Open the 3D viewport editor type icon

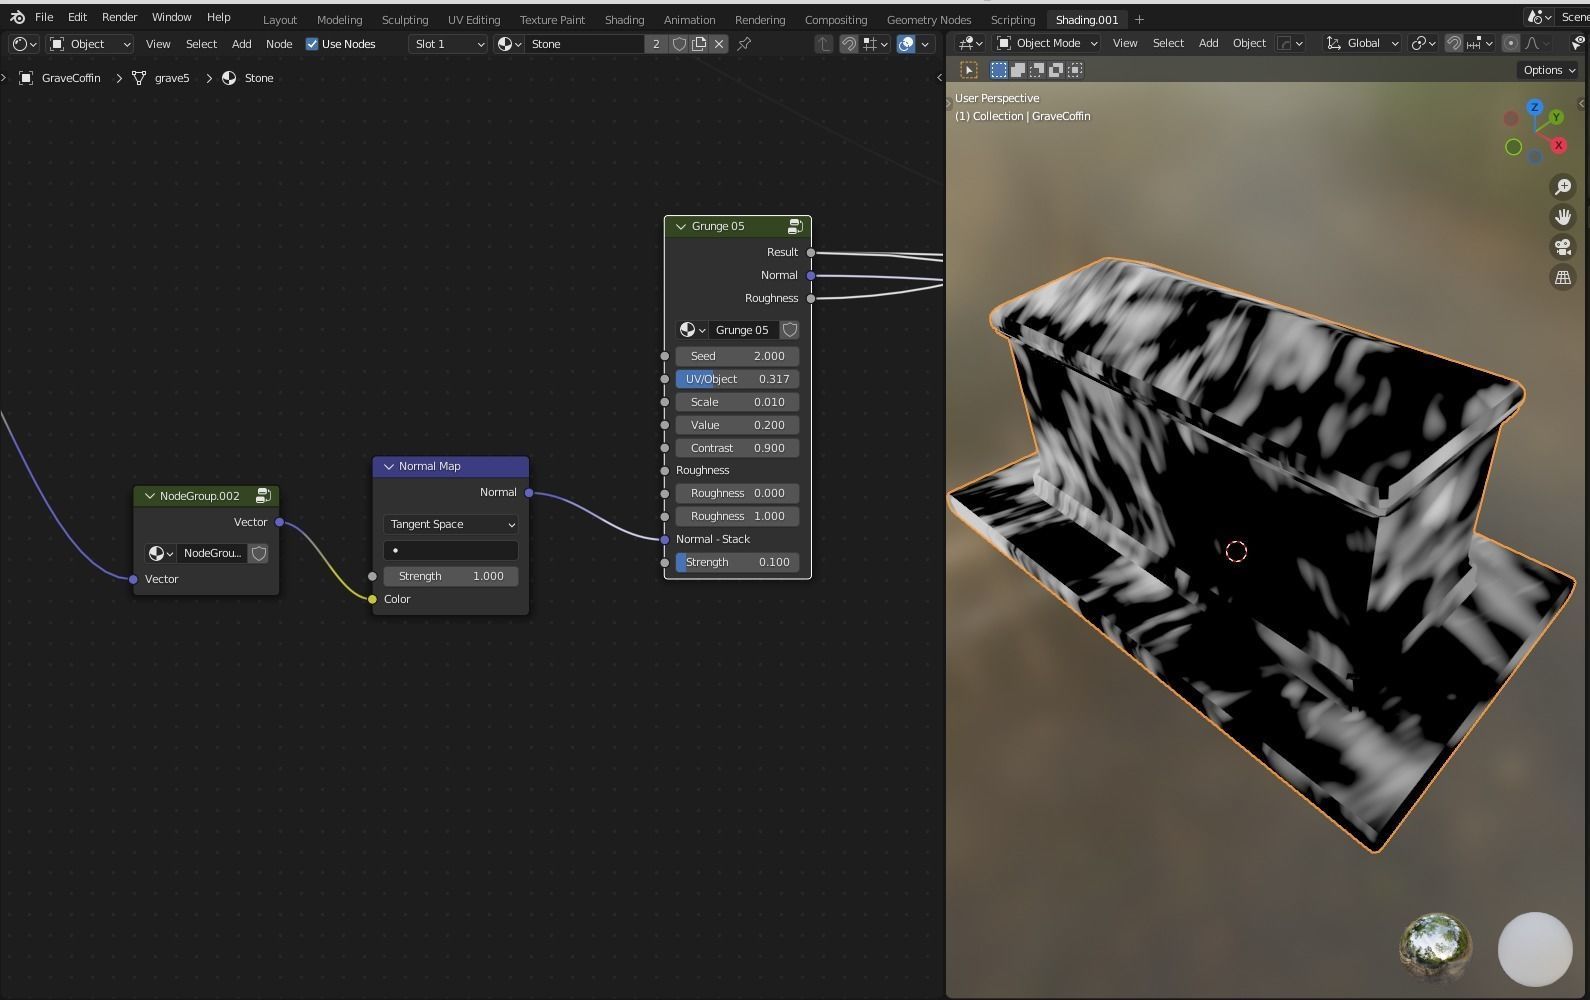tap(970, 43)
